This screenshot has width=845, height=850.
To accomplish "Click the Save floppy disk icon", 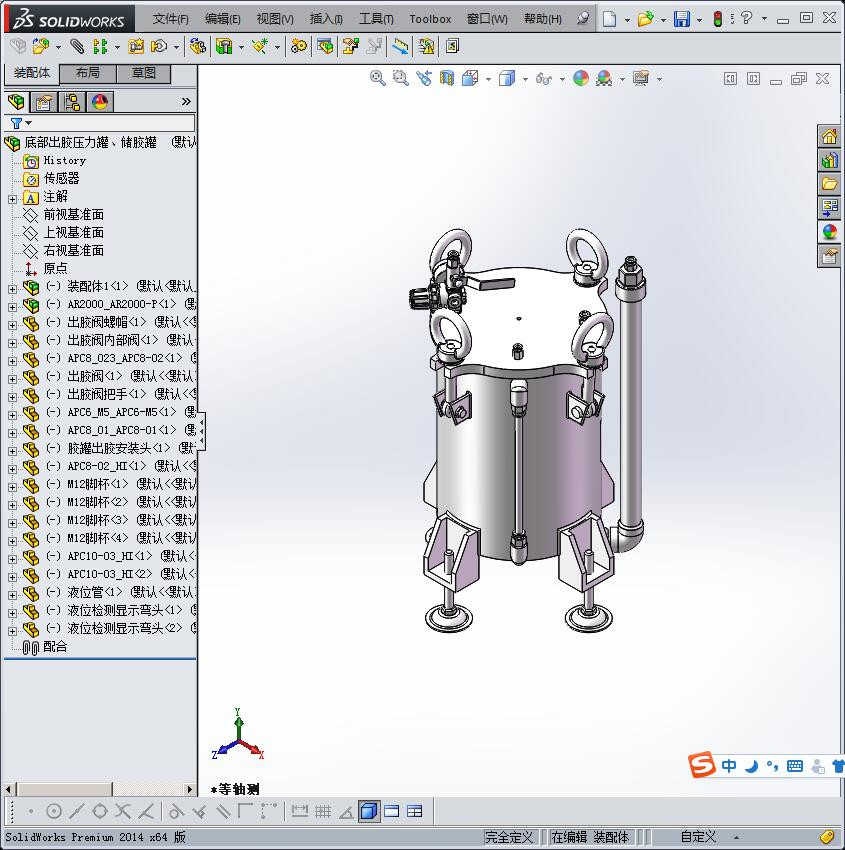I will [x=681, y=19].
